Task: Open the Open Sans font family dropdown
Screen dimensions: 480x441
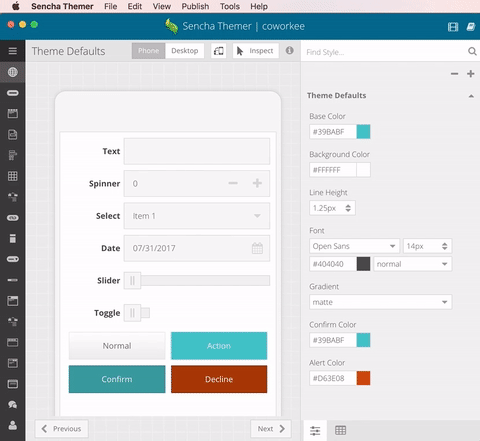Action: click(x=354, y=246)
